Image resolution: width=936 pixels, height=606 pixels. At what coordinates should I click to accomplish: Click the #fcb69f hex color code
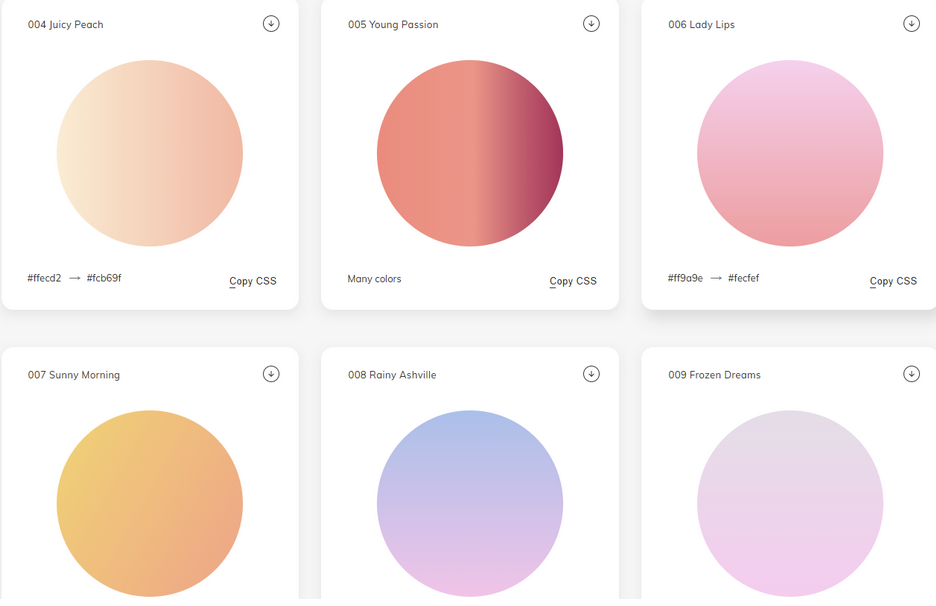coord(104,278)
